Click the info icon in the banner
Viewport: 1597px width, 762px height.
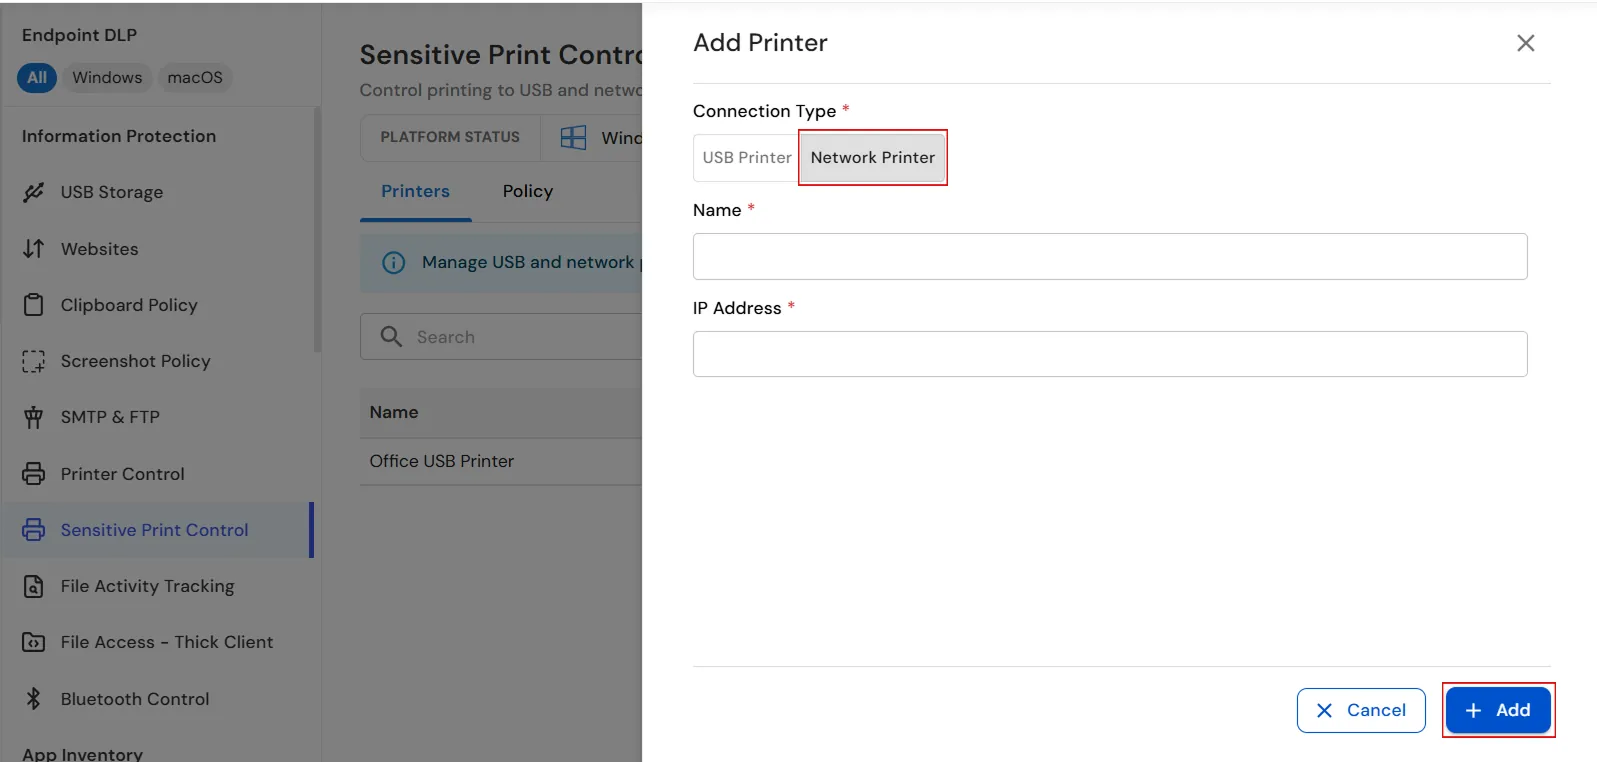tap(394, 262)
